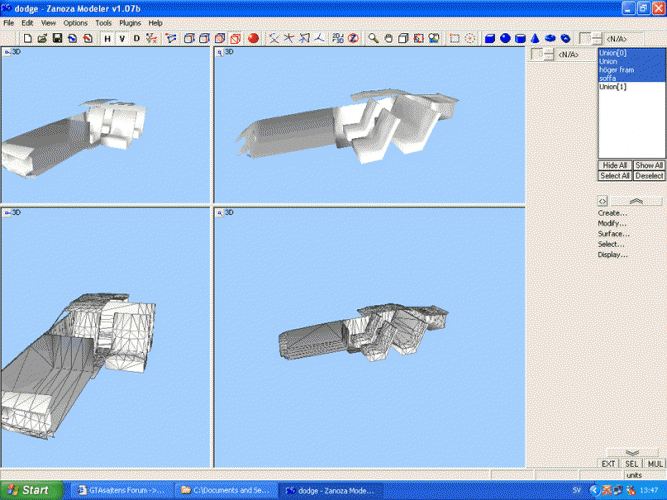Toggle the V axis constraint

coord(122,39)
